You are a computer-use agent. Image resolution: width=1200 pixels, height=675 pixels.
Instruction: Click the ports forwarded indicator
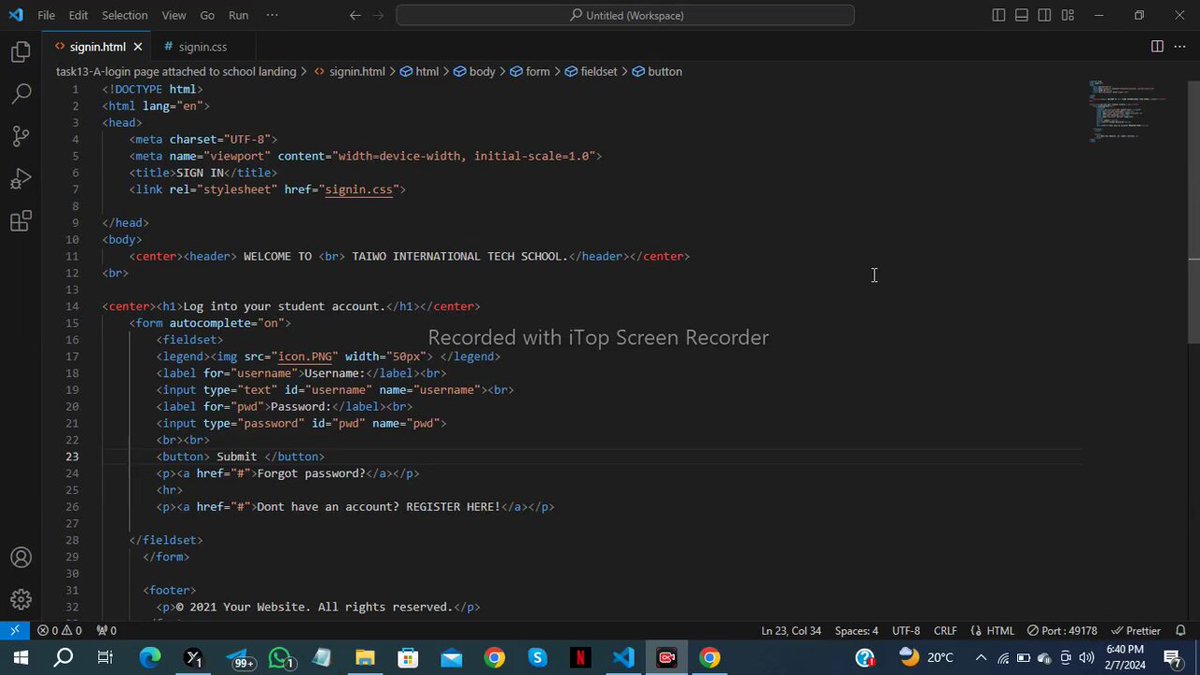pos(106,631)
